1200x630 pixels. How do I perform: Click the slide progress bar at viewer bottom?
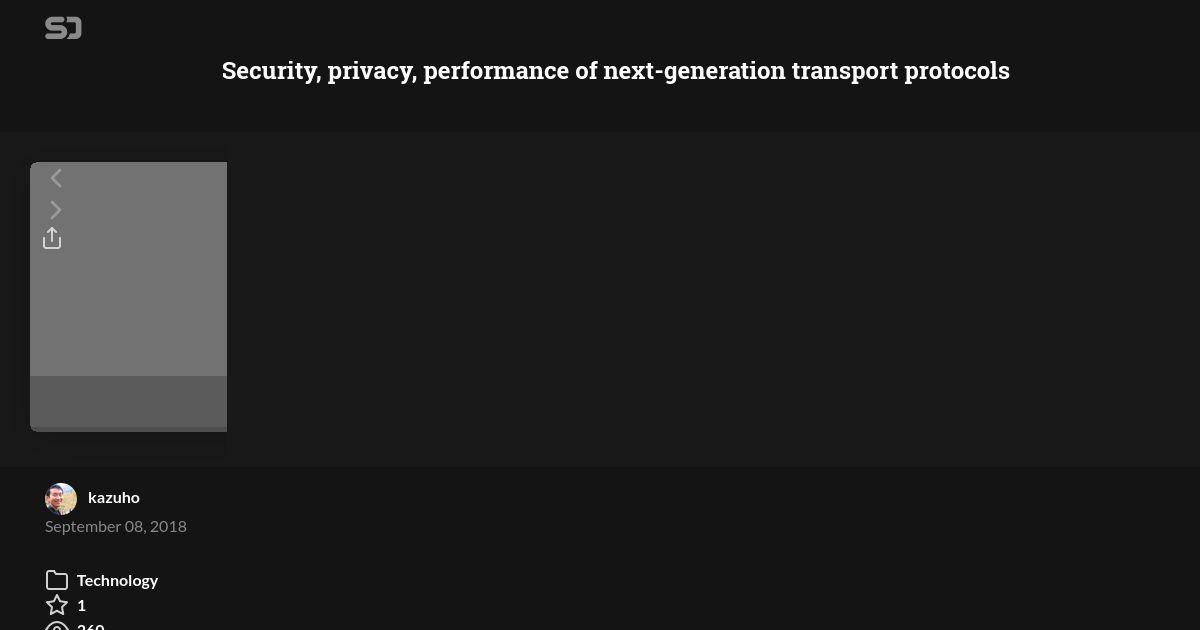tap(129, 429)
